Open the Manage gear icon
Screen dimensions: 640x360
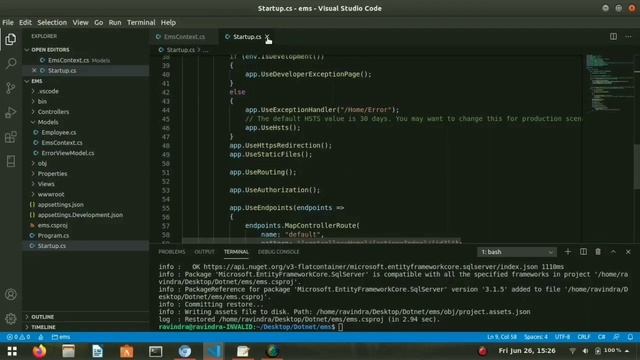(11, 318)
